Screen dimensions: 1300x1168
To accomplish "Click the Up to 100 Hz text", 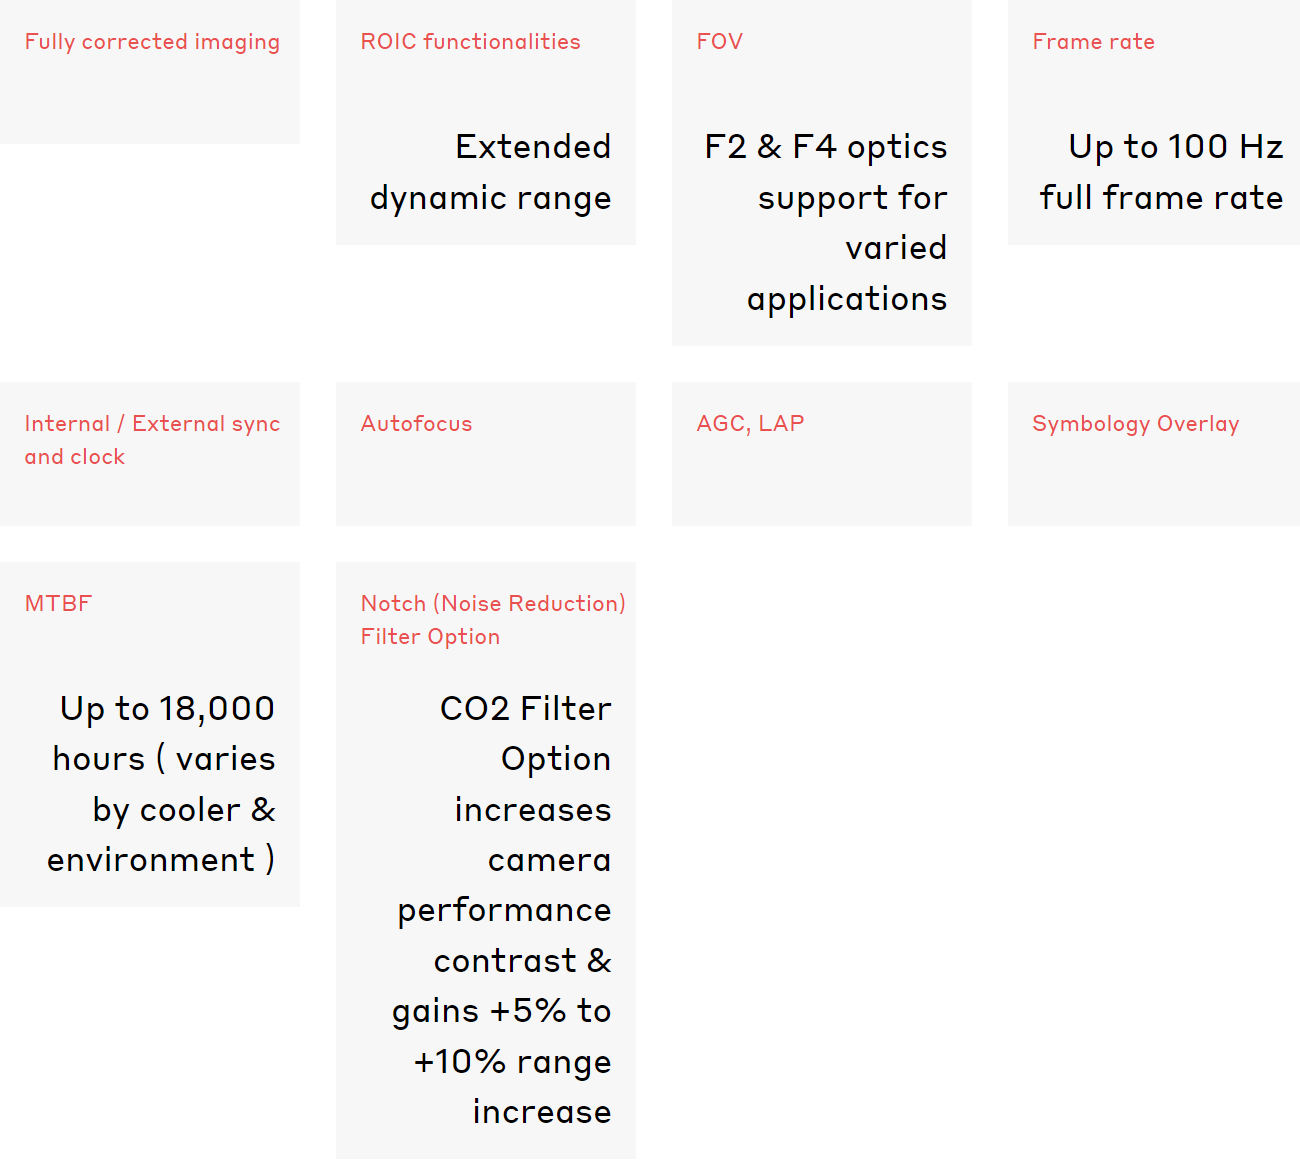I will click(x=1175, y=147).
